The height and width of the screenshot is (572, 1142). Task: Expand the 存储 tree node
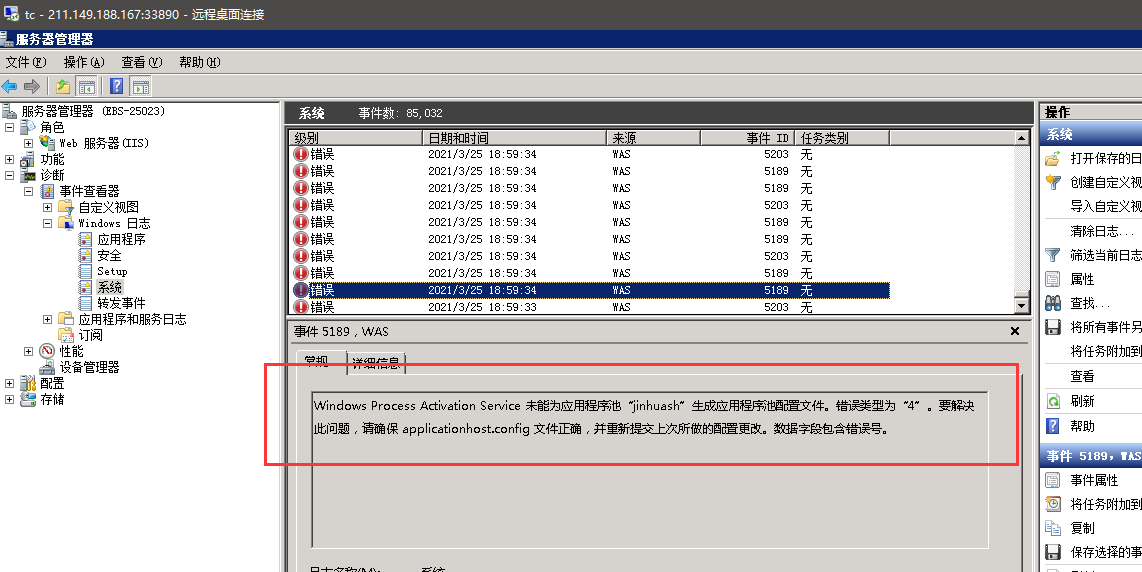click(x=9, y=399)
